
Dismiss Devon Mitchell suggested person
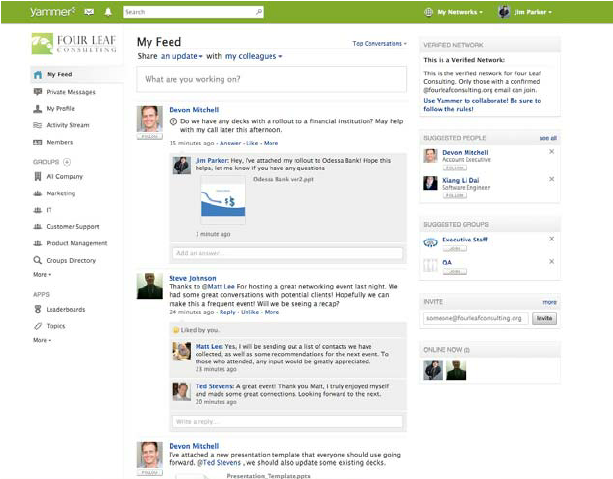[x=552, y=151]
